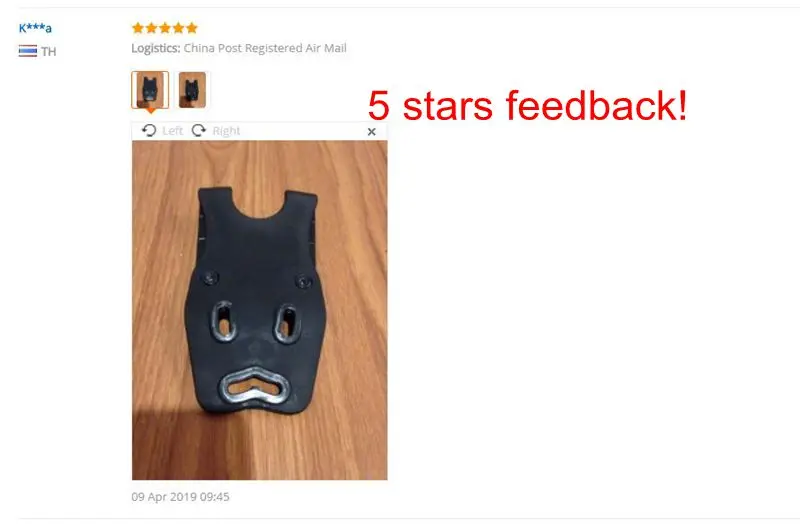800x526 pixels.
Task: Open reviewer K***a's profile name
Action: tap(35, 28)
